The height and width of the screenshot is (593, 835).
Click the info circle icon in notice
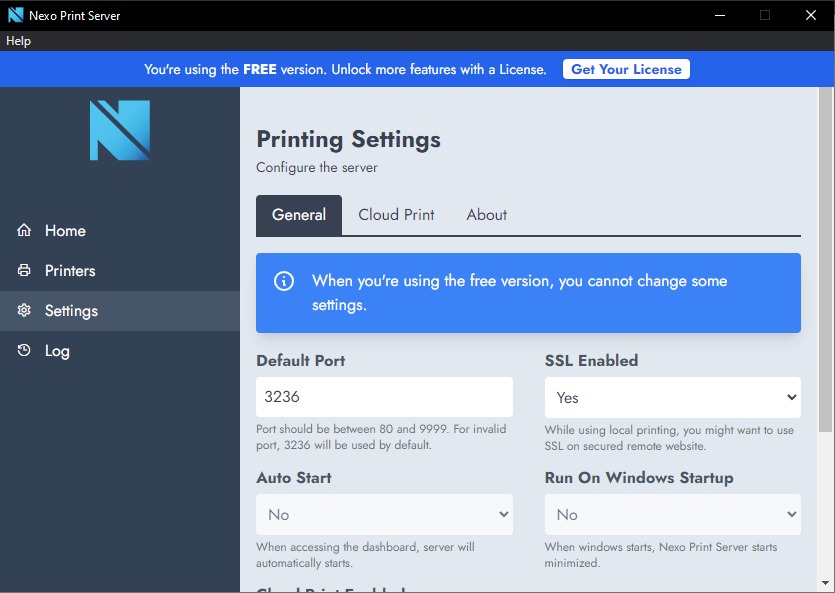coord(283,281)
